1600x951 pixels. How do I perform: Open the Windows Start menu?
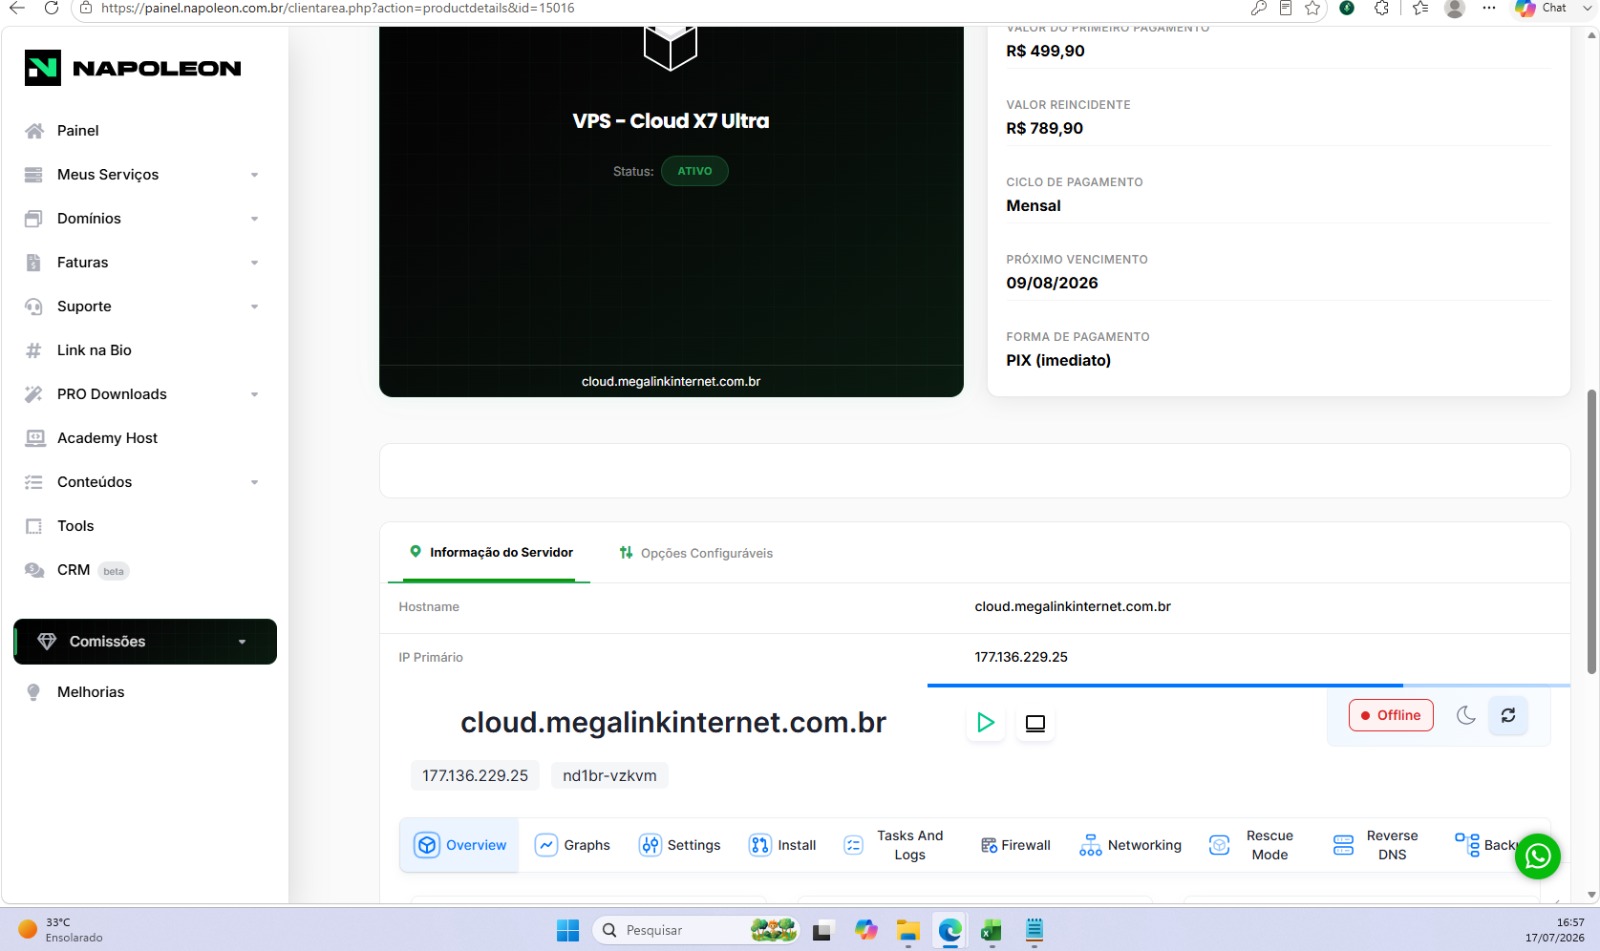point(568,930)
